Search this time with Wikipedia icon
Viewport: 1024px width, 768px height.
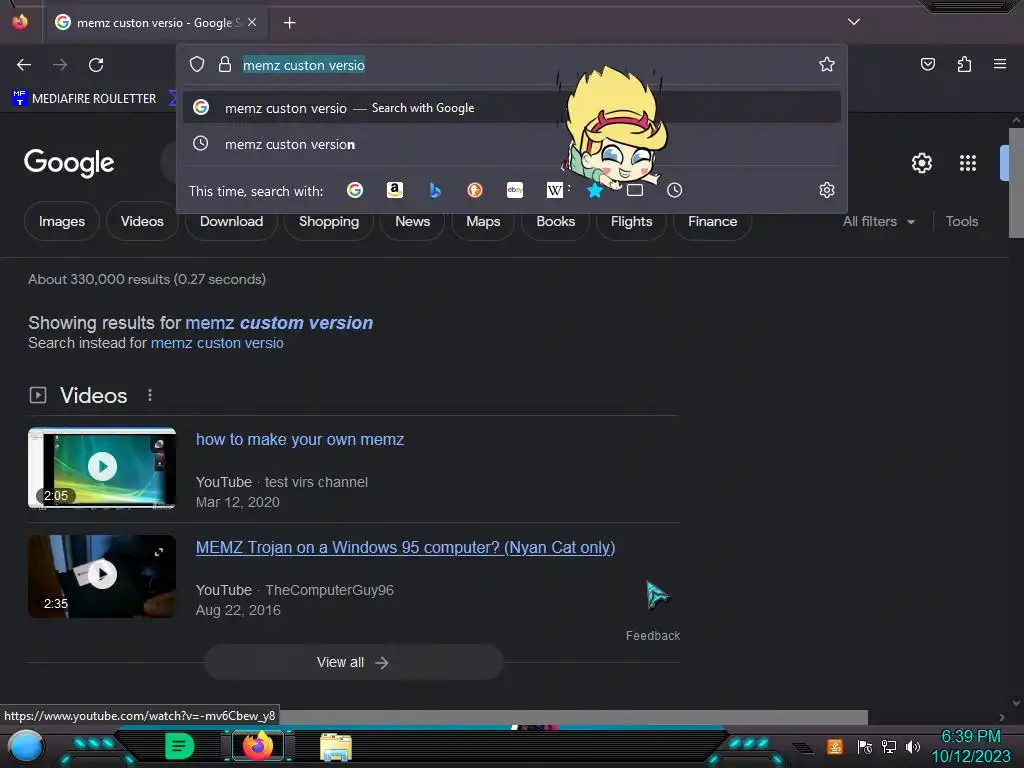tap(554, 190)
